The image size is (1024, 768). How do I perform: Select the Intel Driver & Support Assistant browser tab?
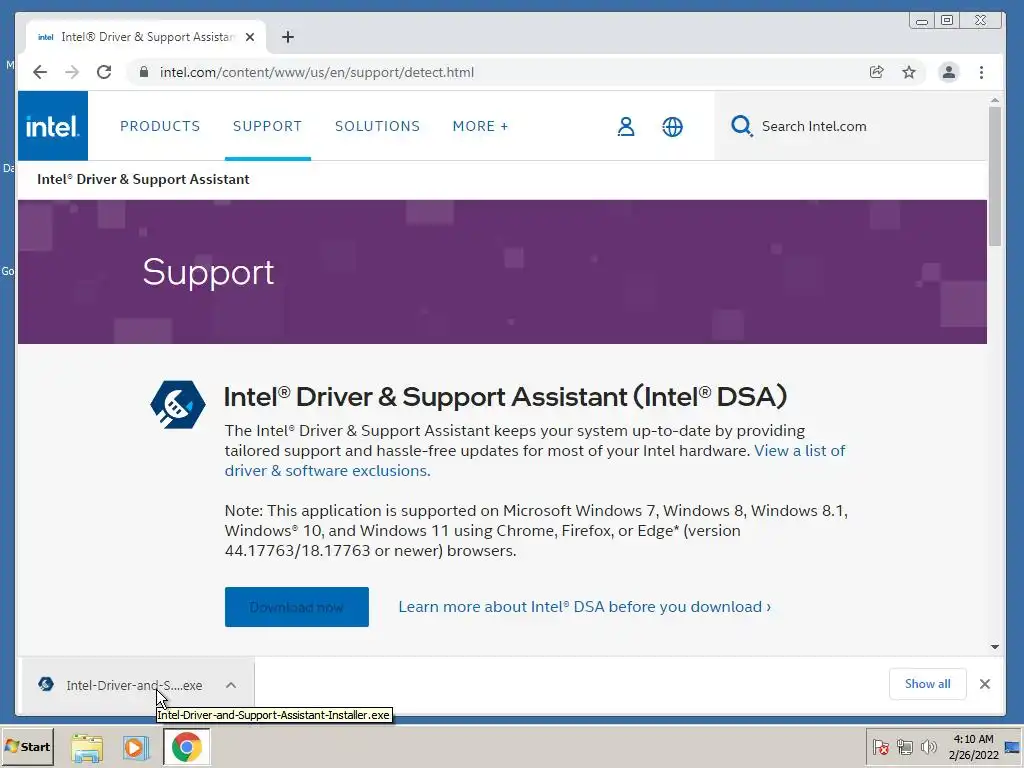(144, 37)
